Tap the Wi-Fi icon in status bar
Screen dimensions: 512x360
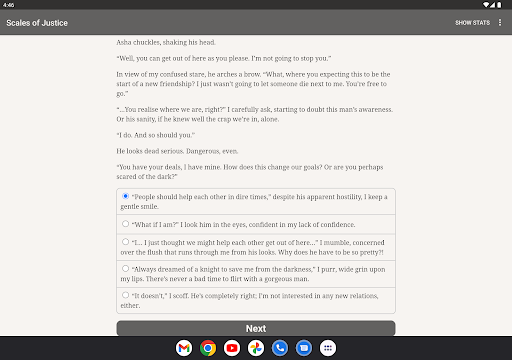(486, 5)
